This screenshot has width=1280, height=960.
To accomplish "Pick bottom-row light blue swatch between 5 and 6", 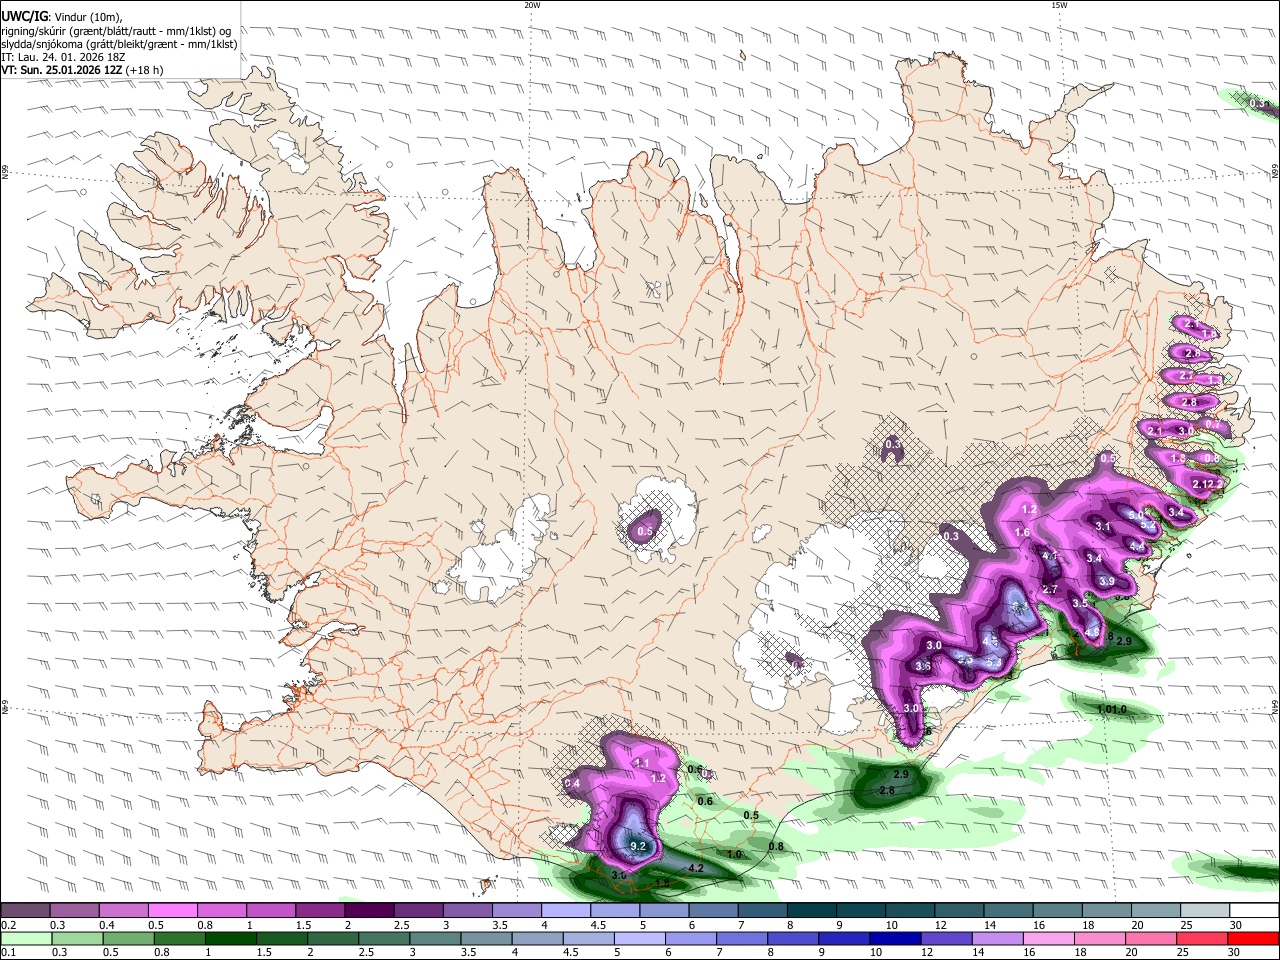I will (640, 938).
